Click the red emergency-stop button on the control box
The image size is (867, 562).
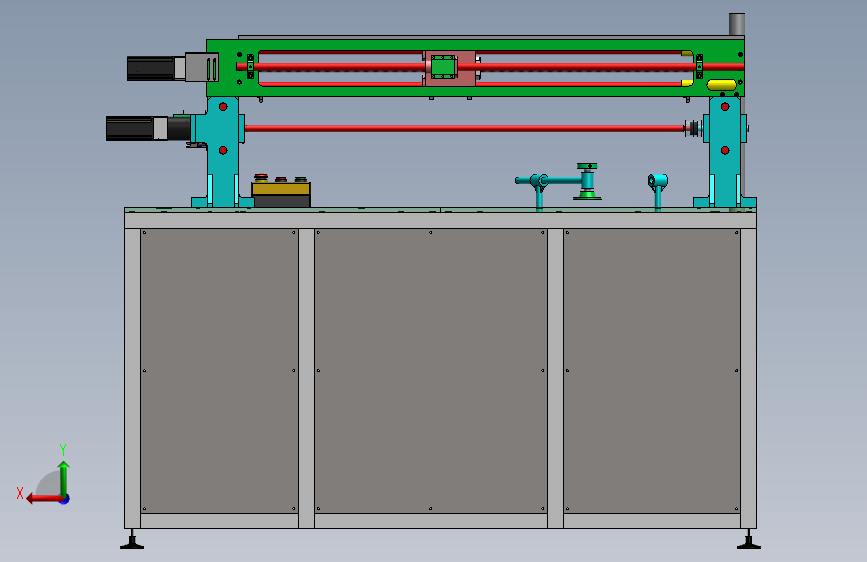(x=260, y=178)
